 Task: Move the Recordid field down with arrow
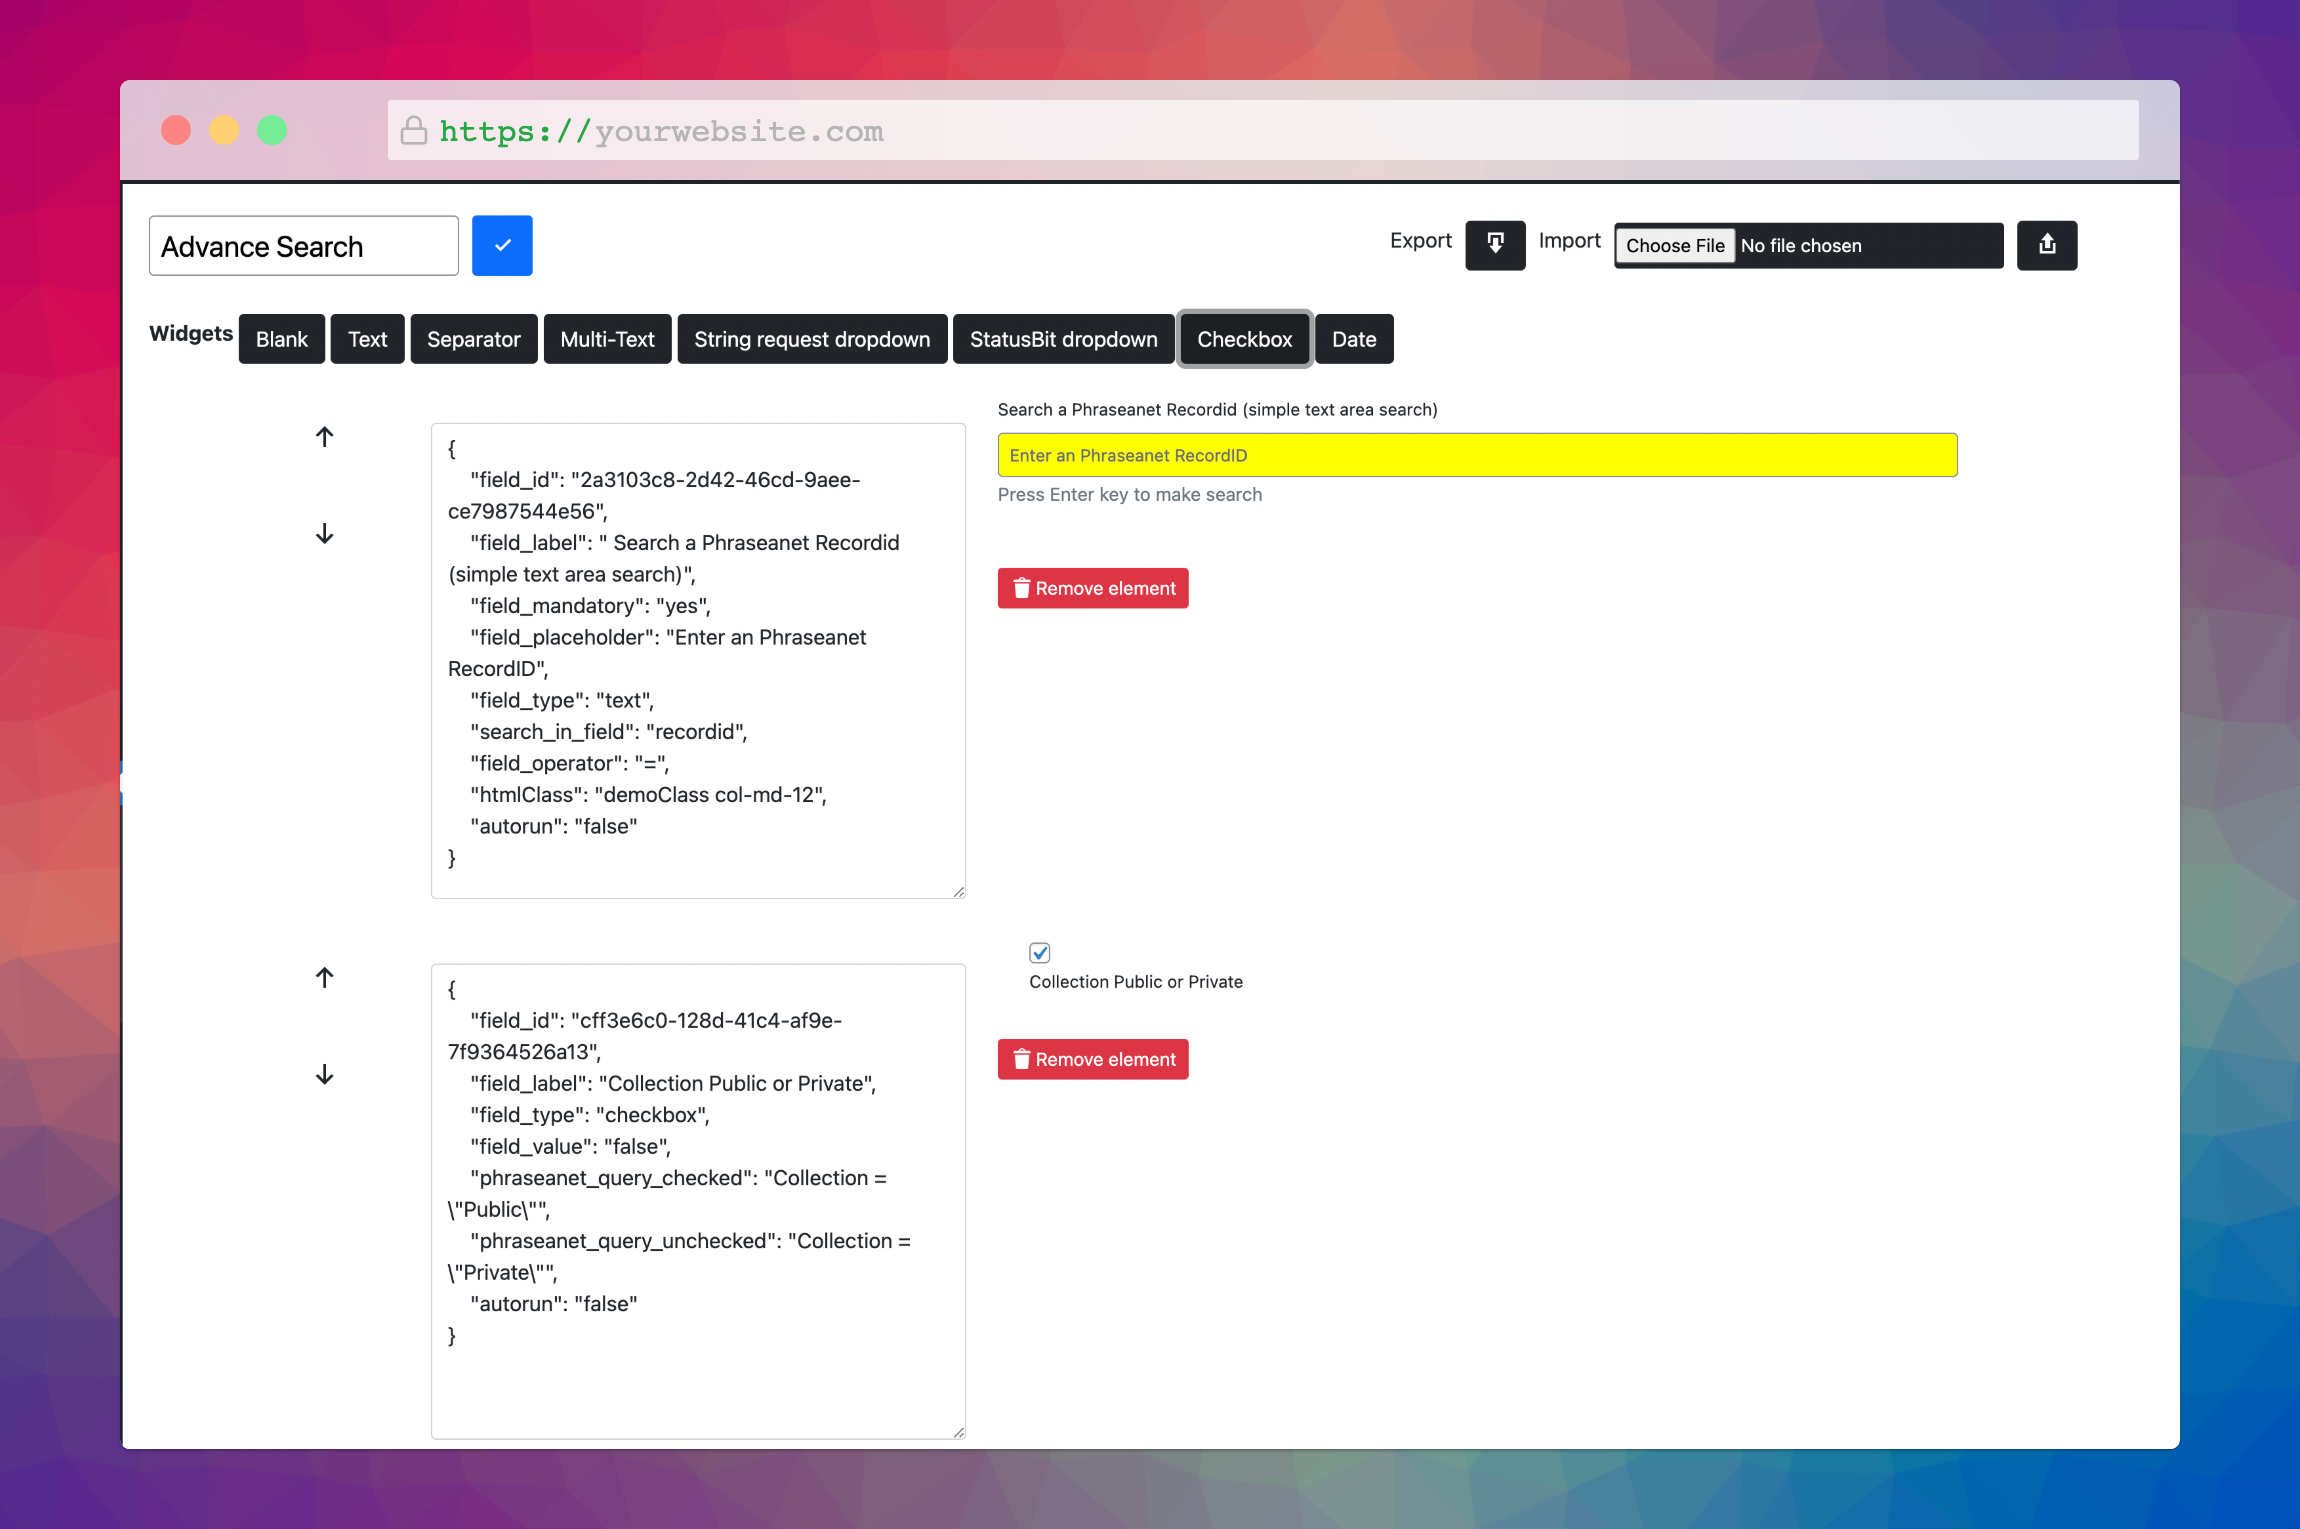[x=324, y=534]
